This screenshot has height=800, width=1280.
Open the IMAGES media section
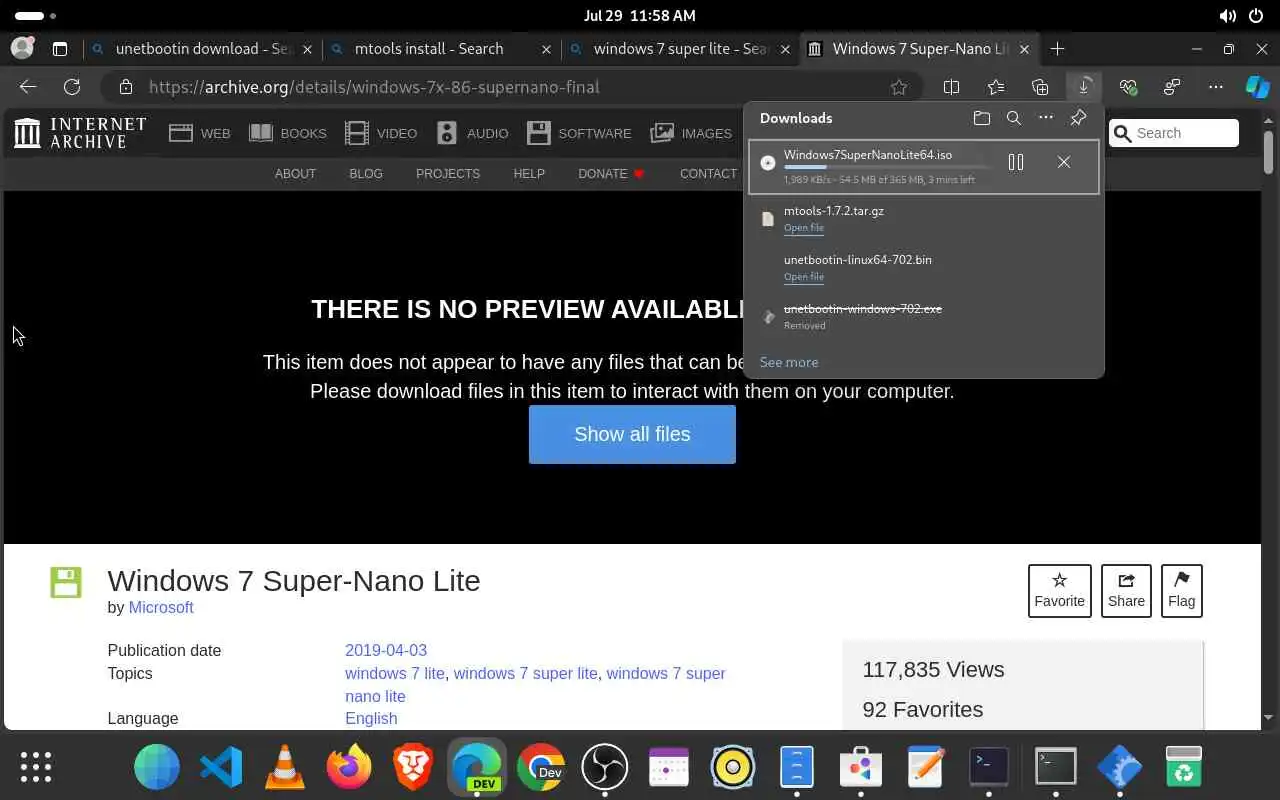point(691,133)
